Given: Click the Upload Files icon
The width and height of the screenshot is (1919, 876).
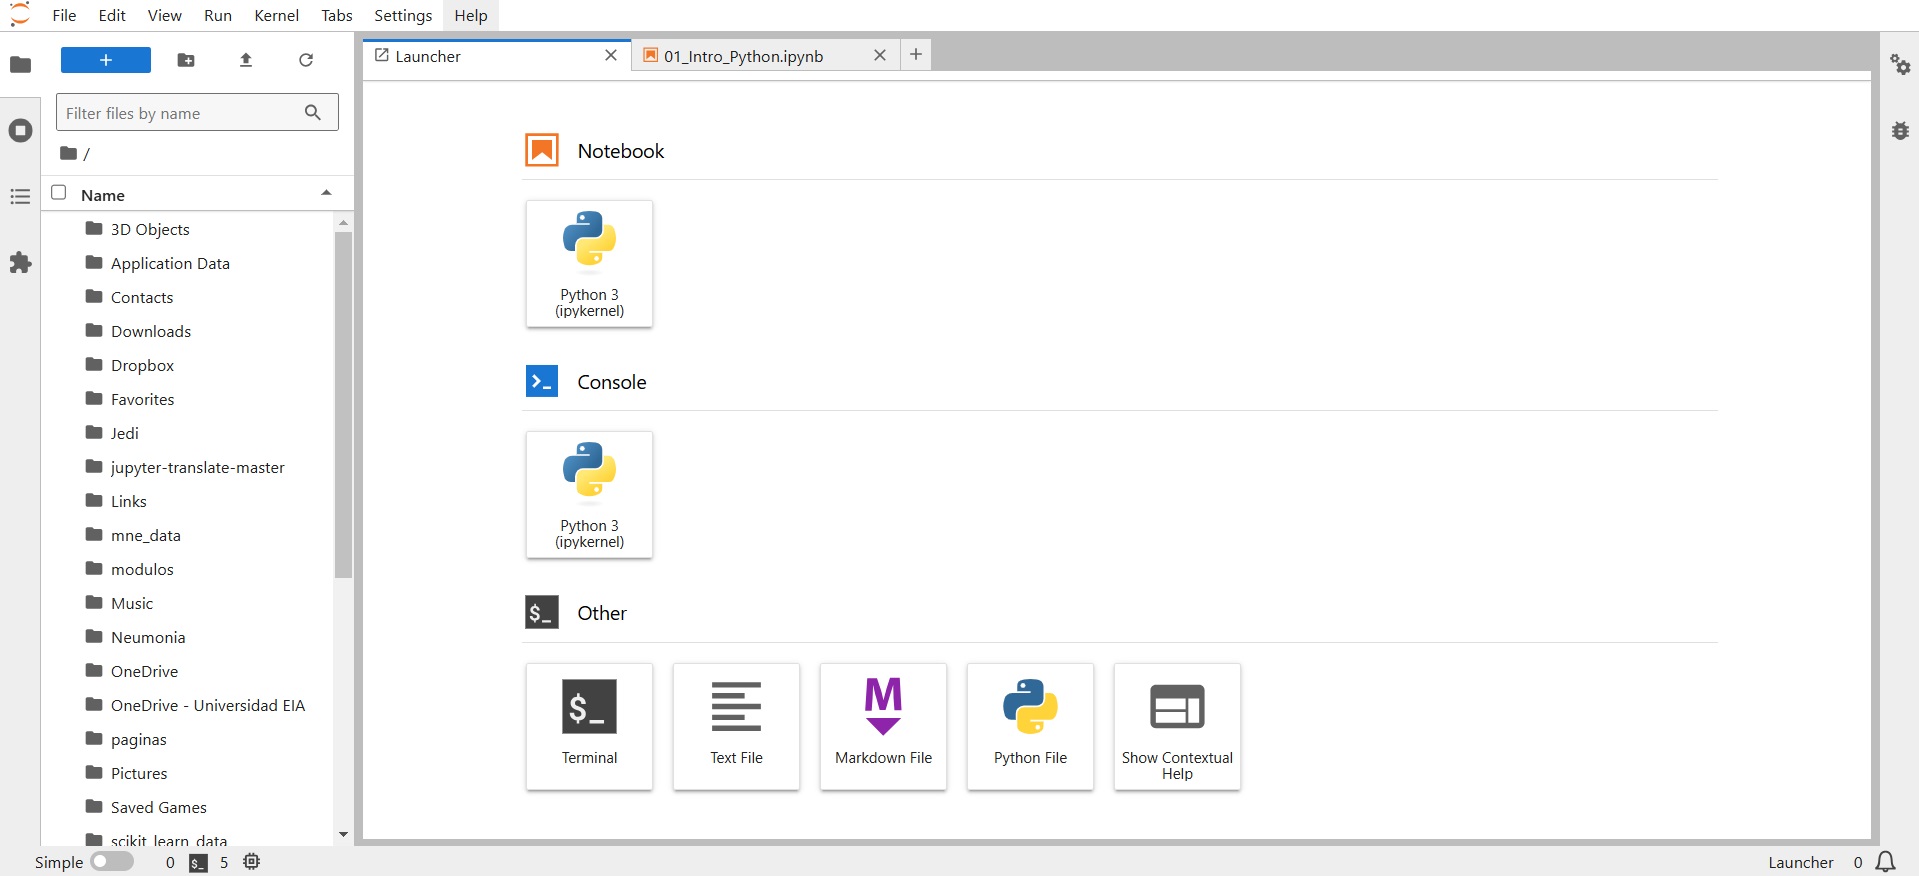Looking at the screenshot, I should [x=246, y=60].
